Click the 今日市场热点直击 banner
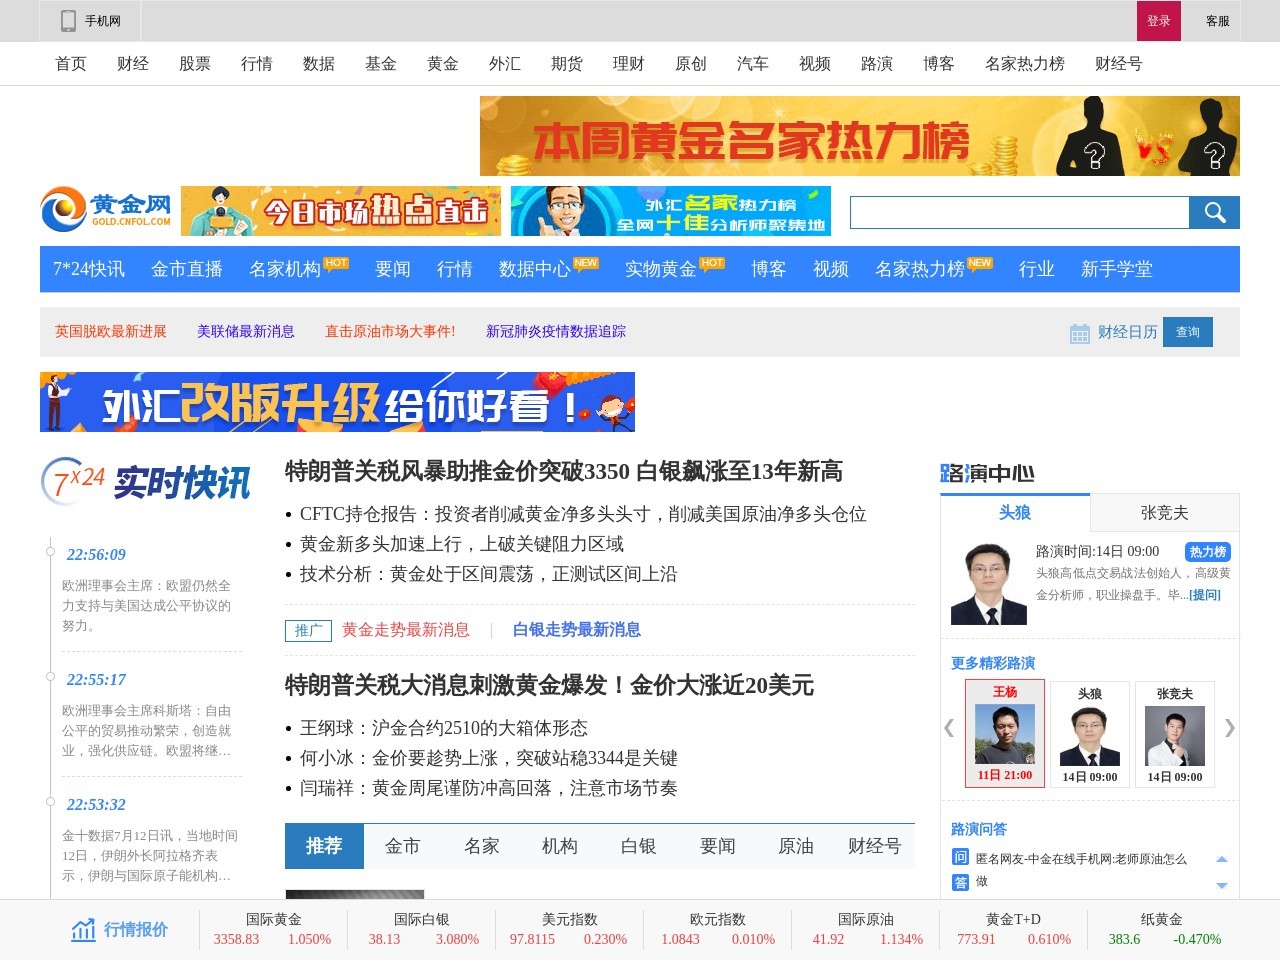The width and height of the screenshot is (1280, 960). (x=341, y=211)
